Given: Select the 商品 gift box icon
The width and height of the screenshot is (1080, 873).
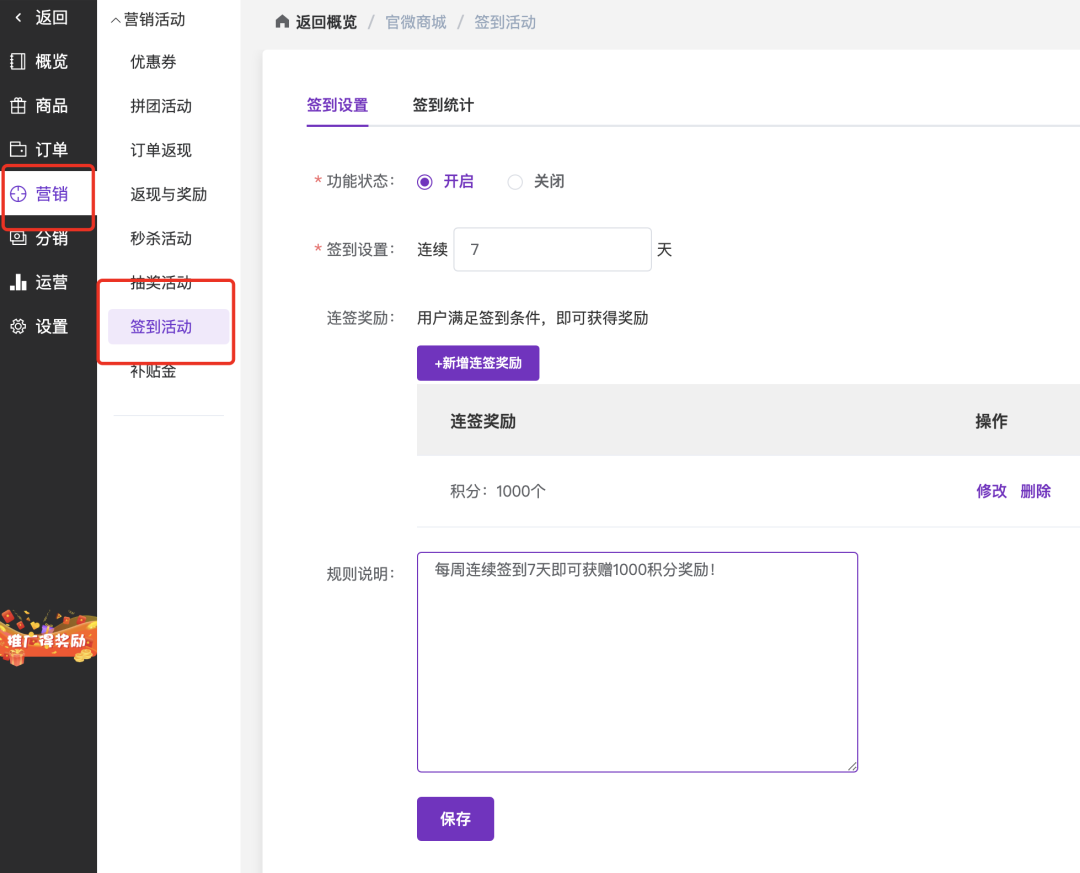Looking at the screenshot, I should pyautogui.click(x=18, y=106).
